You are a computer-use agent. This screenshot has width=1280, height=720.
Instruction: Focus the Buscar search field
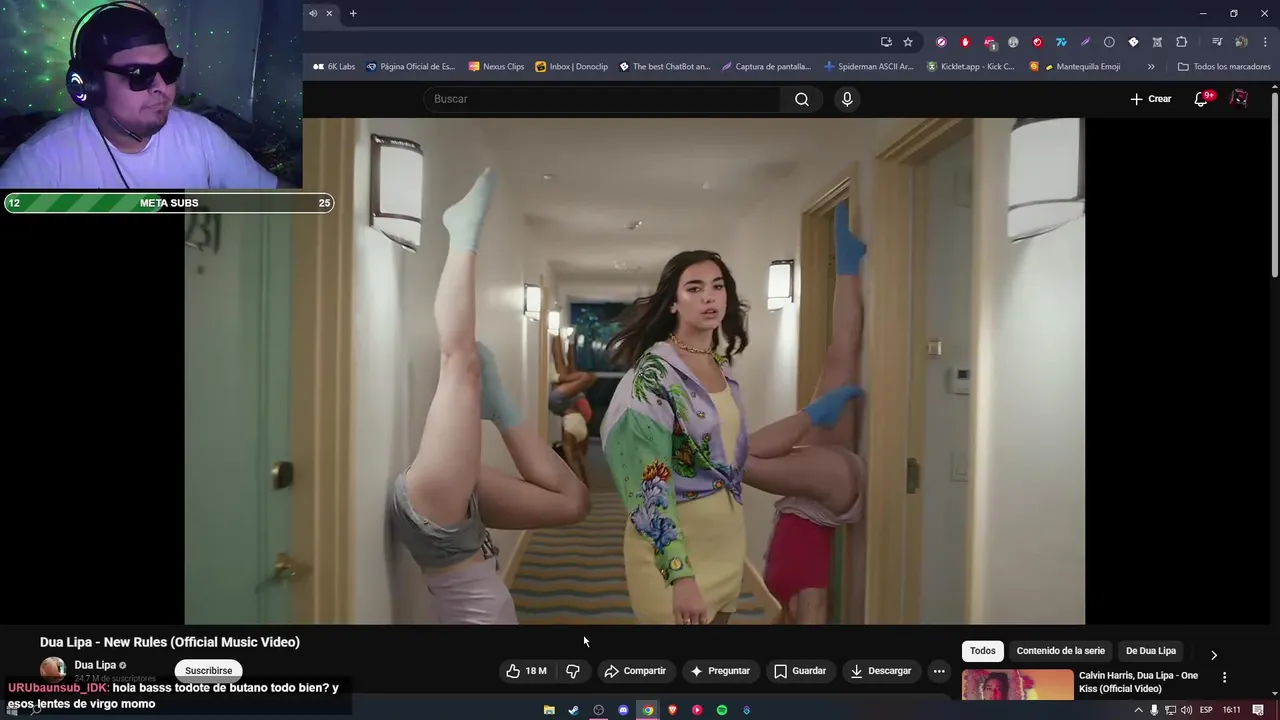pos(602,99)
